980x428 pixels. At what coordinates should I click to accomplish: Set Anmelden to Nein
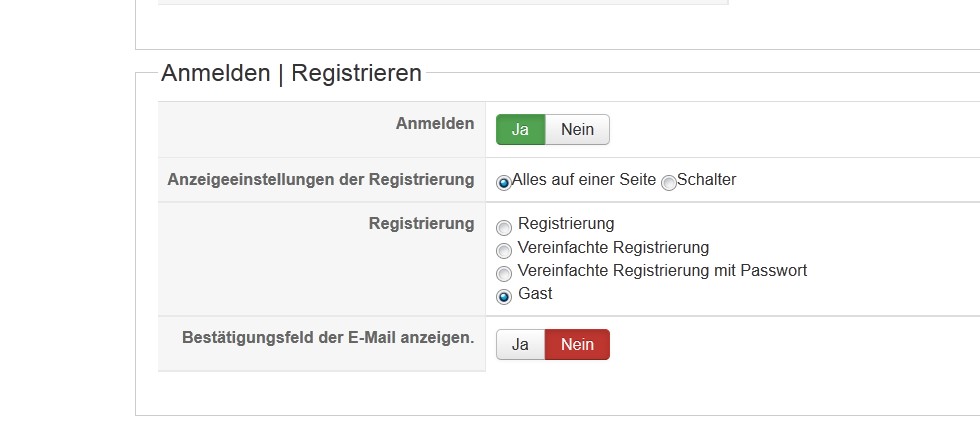pos(577,130)
